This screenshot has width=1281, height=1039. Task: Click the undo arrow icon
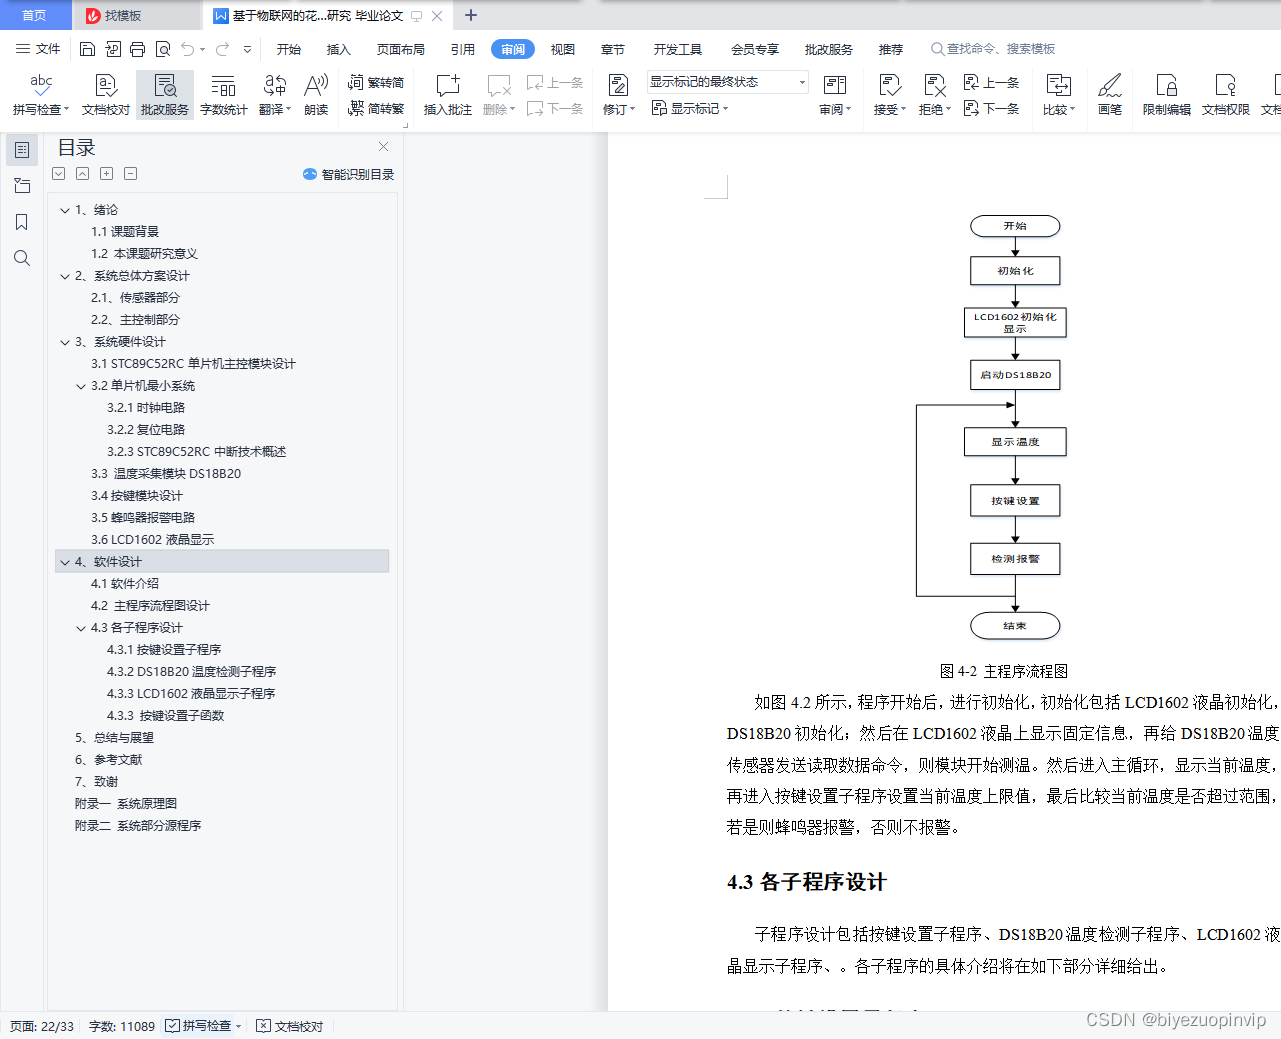coord(187,49)
